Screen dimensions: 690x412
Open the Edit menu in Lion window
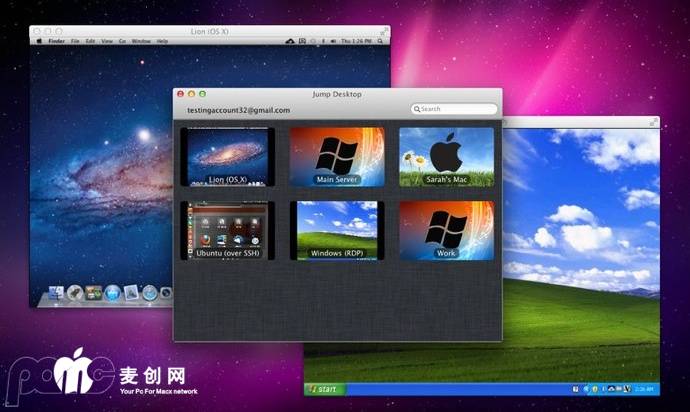pyautogui.click(x=90, y=41)
